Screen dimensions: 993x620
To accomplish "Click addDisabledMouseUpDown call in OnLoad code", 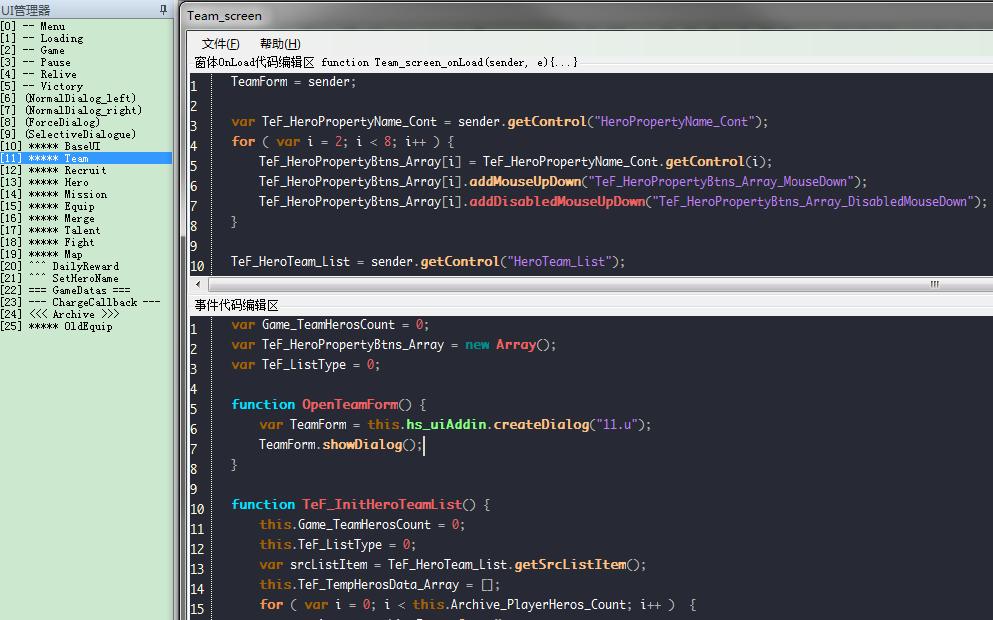I will point(557,201).
